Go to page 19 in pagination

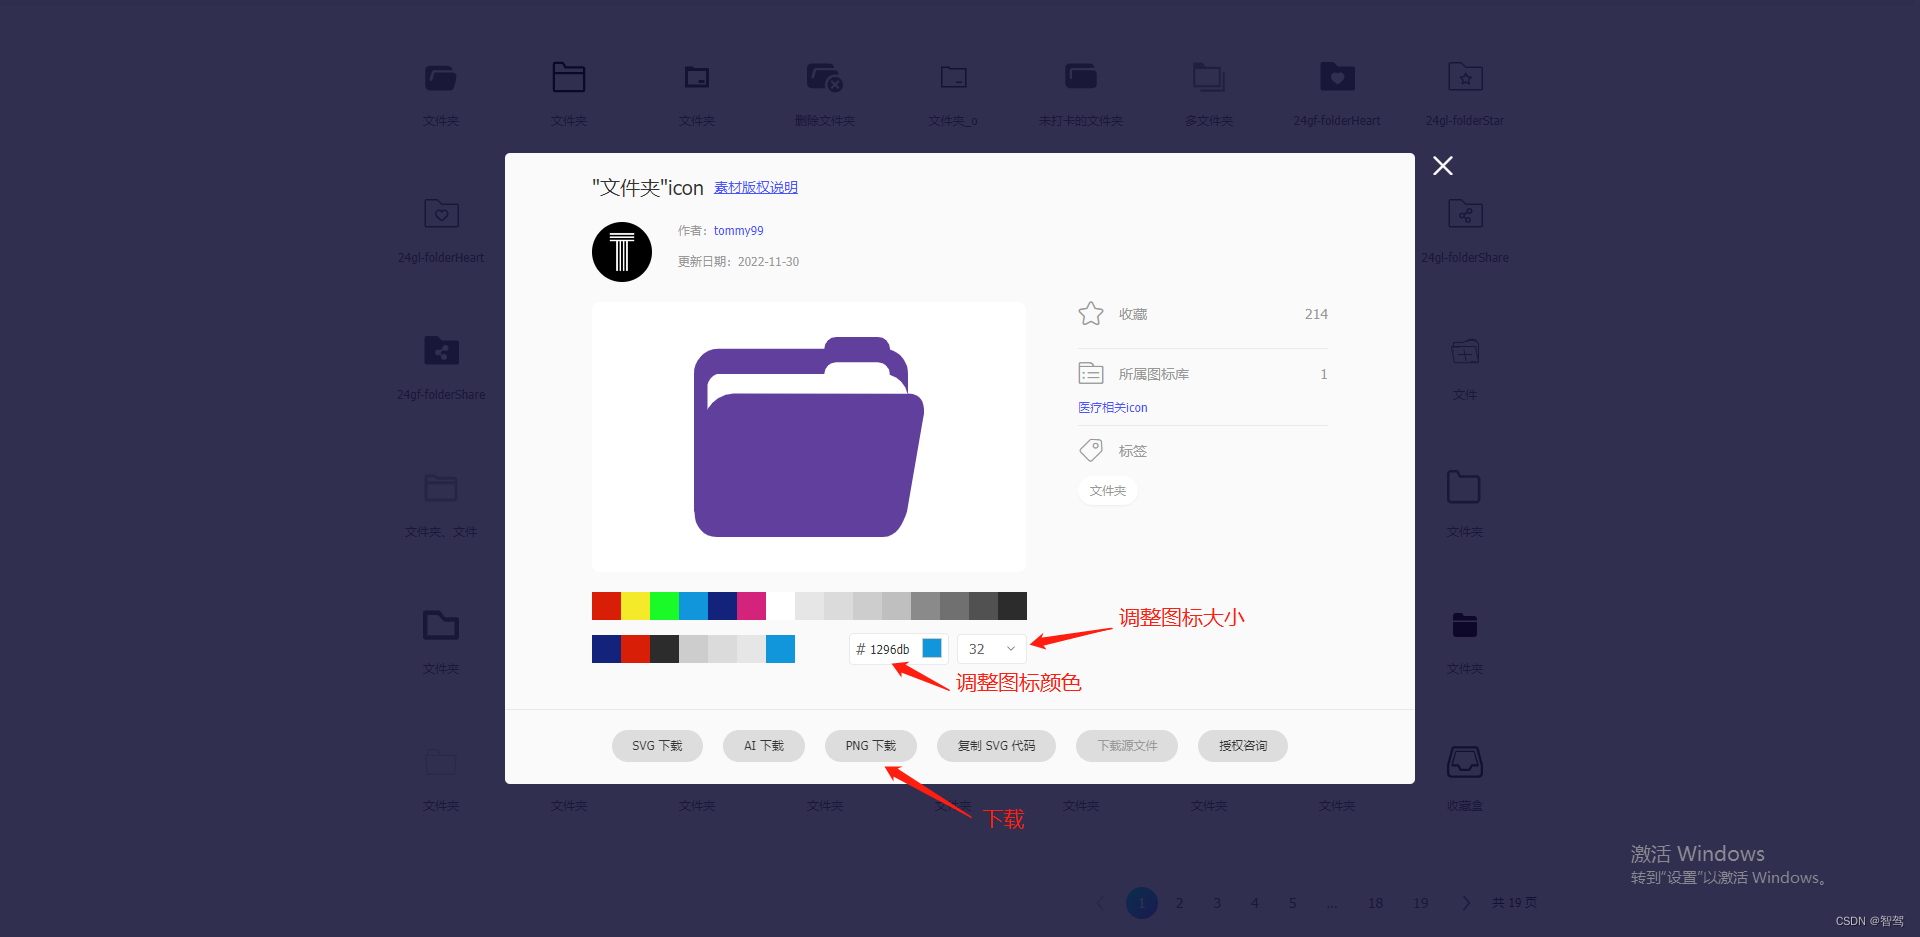coord(1421,903)
